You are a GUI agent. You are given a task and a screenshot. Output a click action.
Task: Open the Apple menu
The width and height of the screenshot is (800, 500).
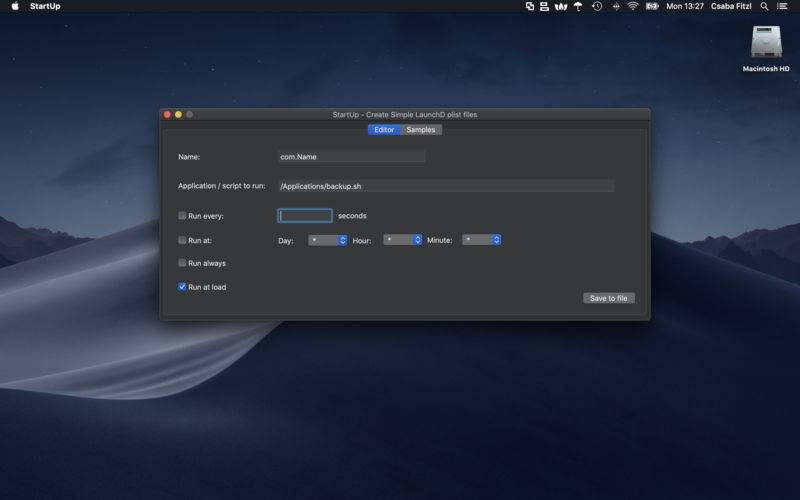pos(15,6)
